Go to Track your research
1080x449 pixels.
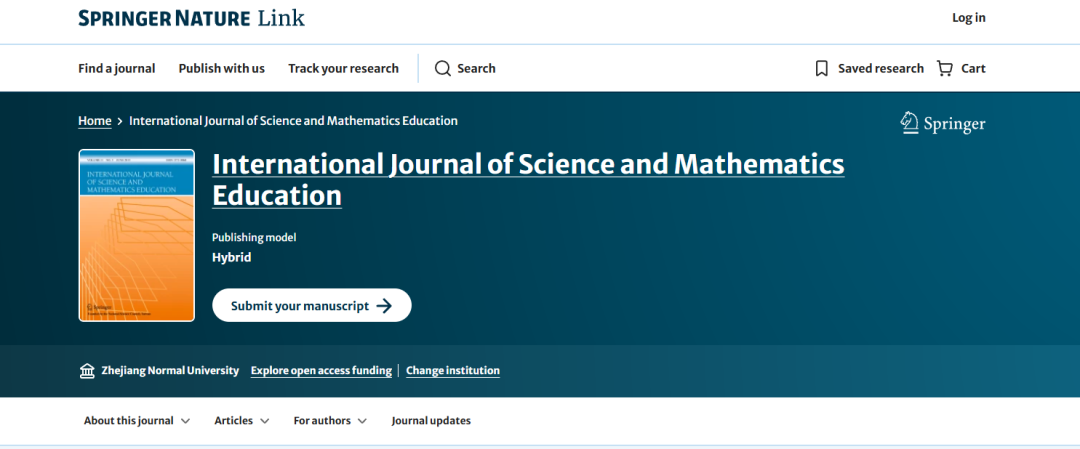343,68
